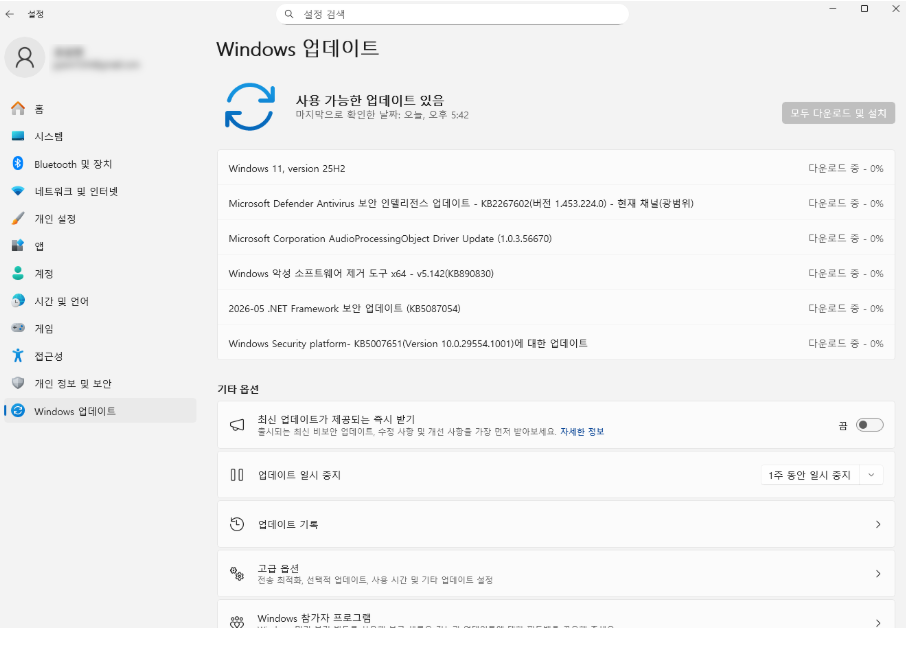Click the 시간 및 언어 globe icon
The image size is (906, 651).
tap(18, 301)
